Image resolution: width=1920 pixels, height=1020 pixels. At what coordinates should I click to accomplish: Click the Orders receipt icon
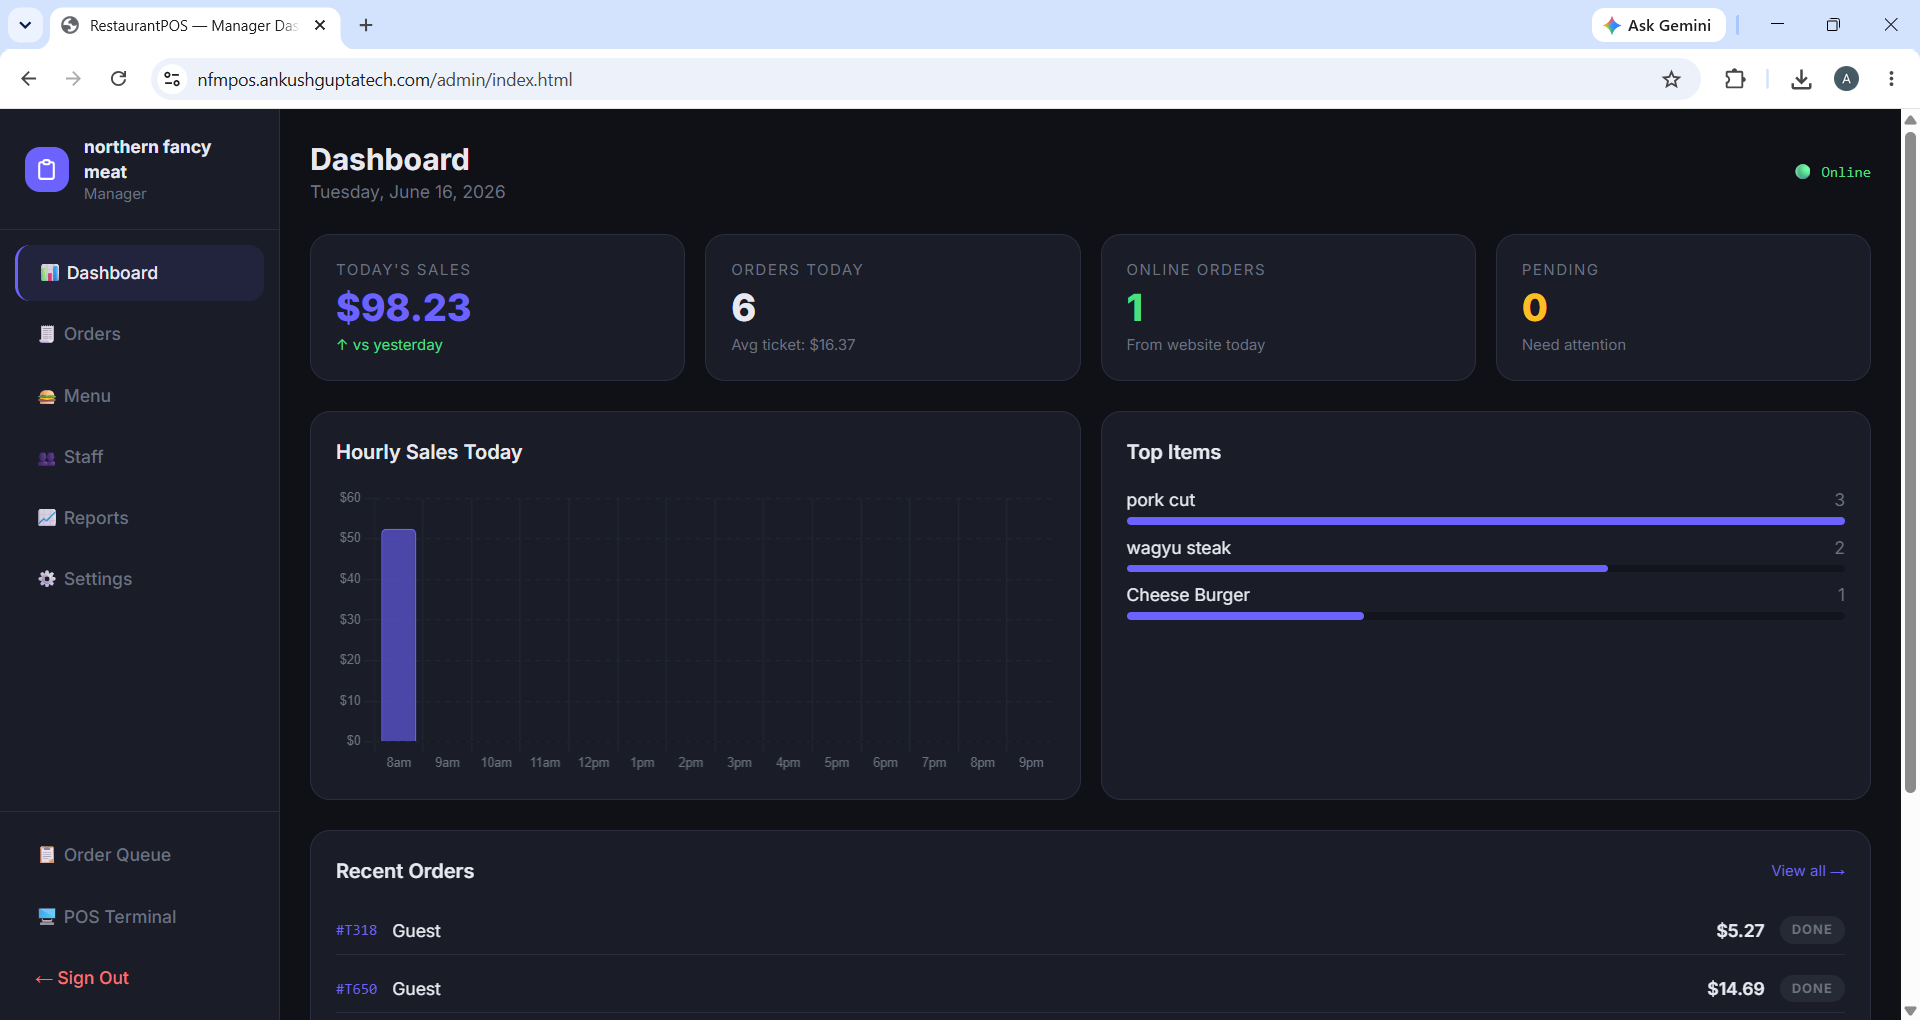coord(47,334)
